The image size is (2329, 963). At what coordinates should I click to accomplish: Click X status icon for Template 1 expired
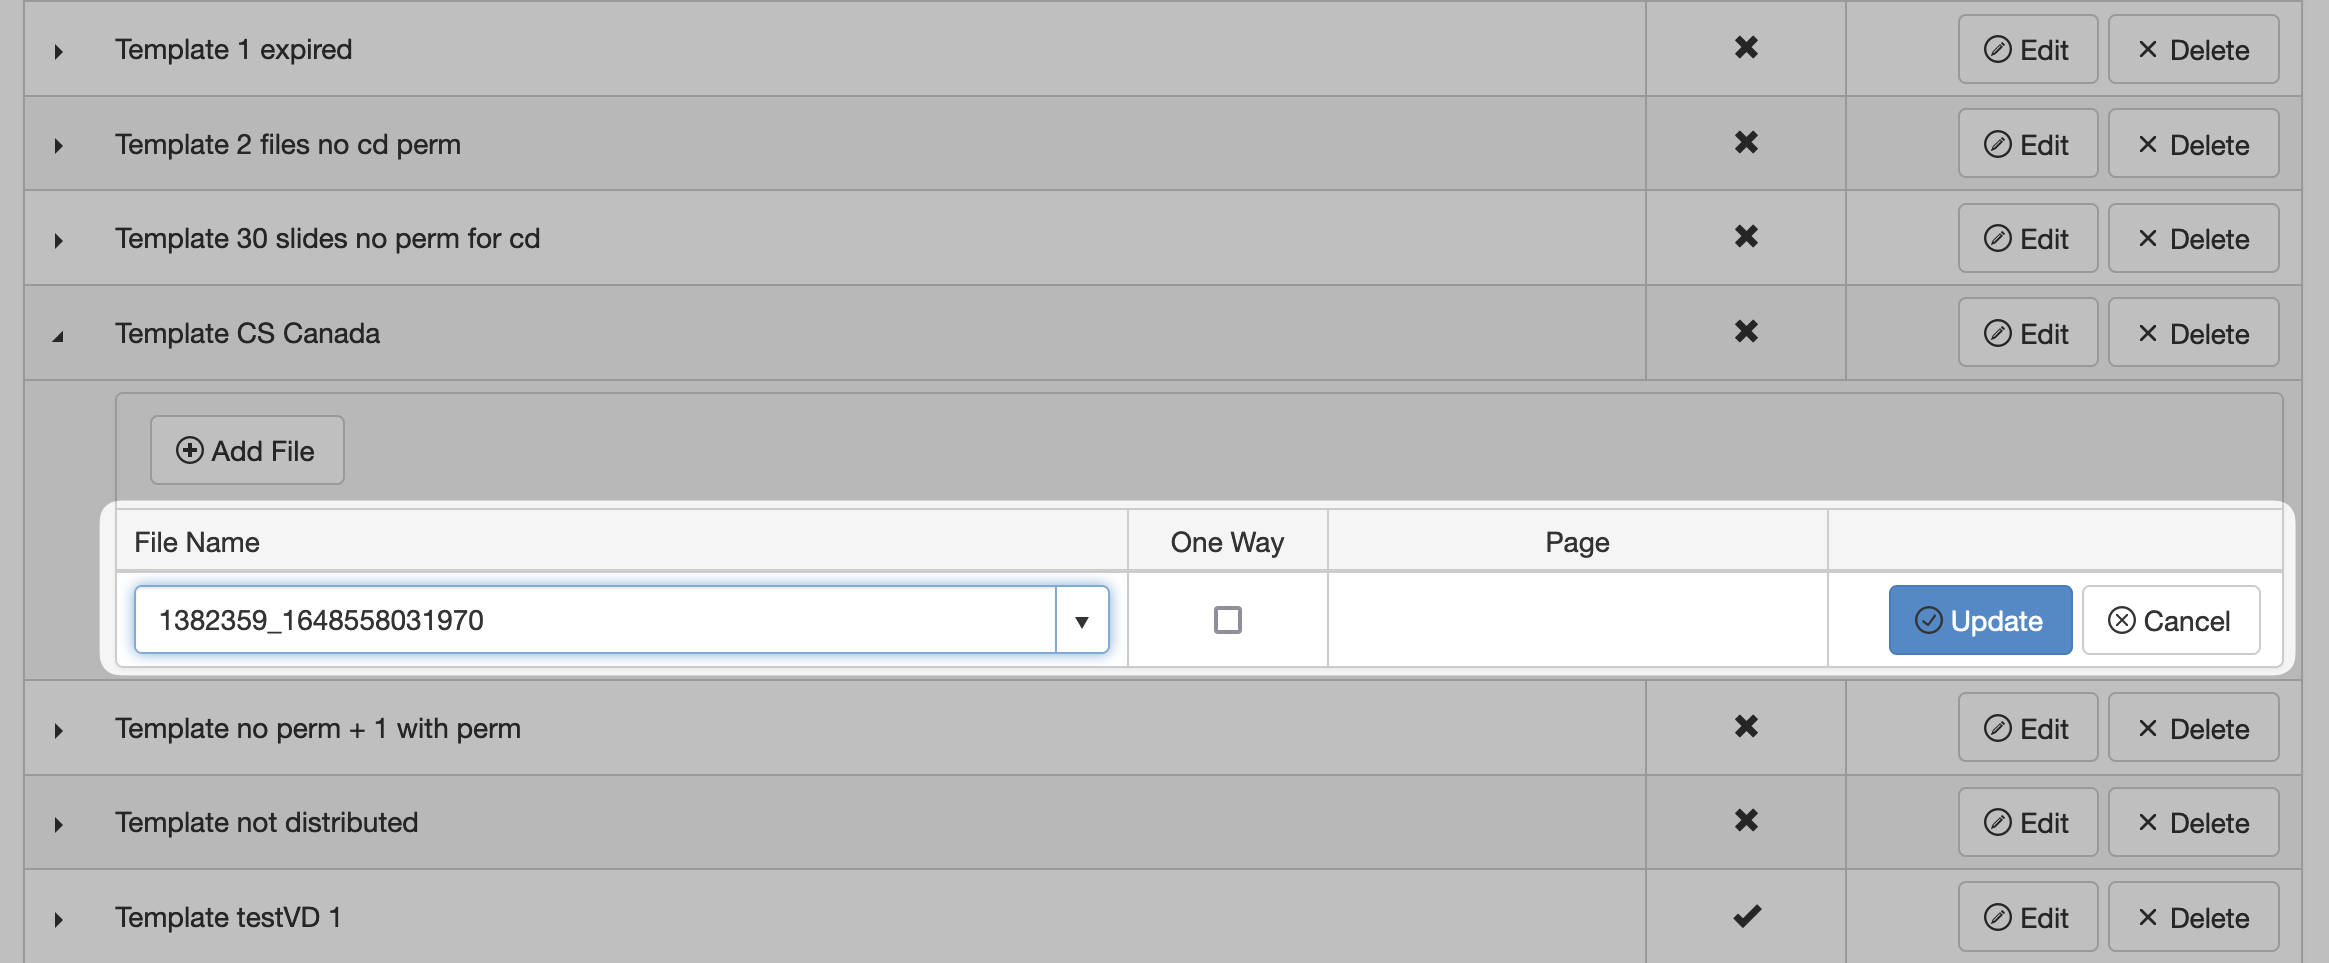(x=1746, y=48)
